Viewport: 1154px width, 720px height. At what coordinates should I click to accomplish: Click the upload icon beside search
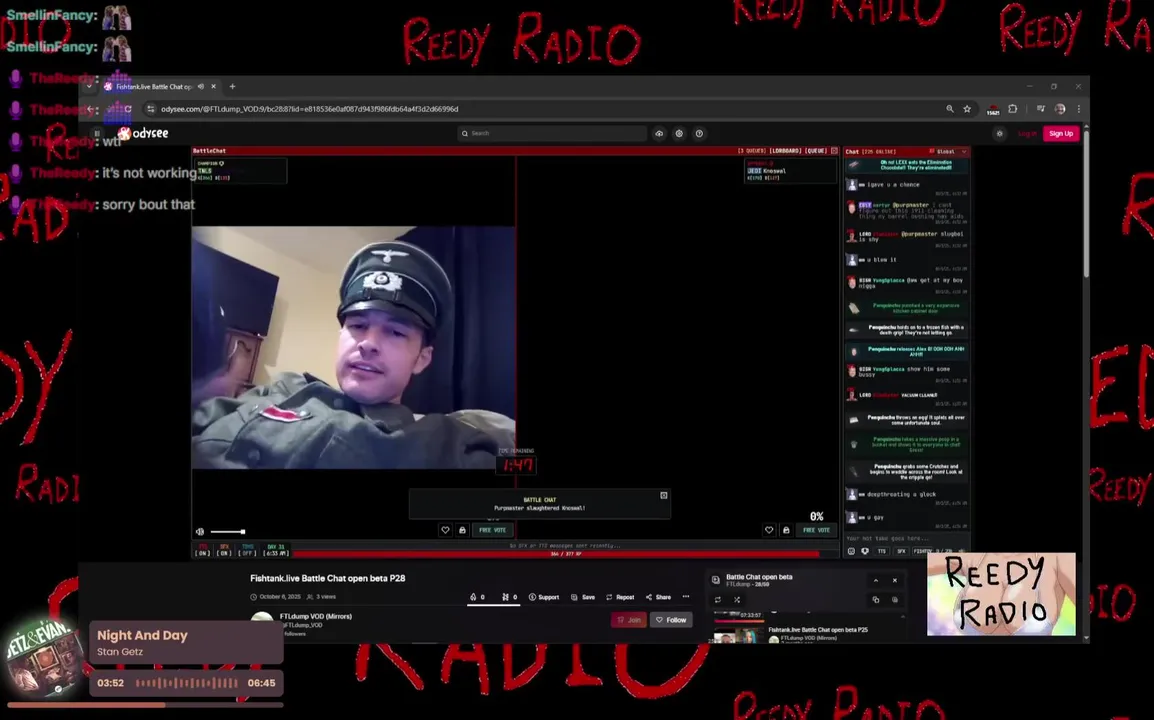pos(659,133)
